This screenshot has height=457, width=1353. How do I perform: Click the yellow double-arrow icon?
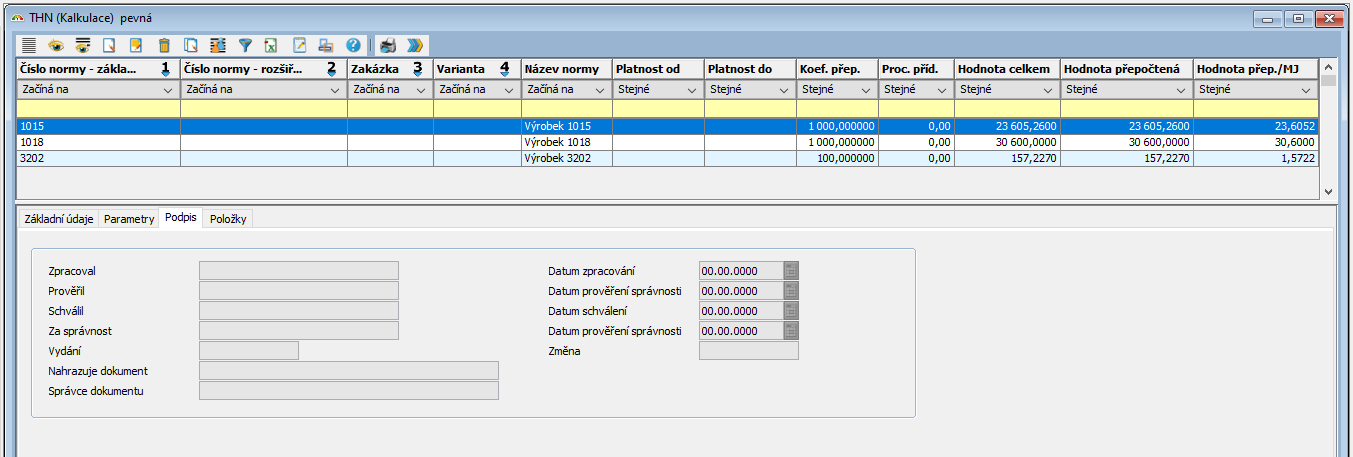tap(415, 45)
